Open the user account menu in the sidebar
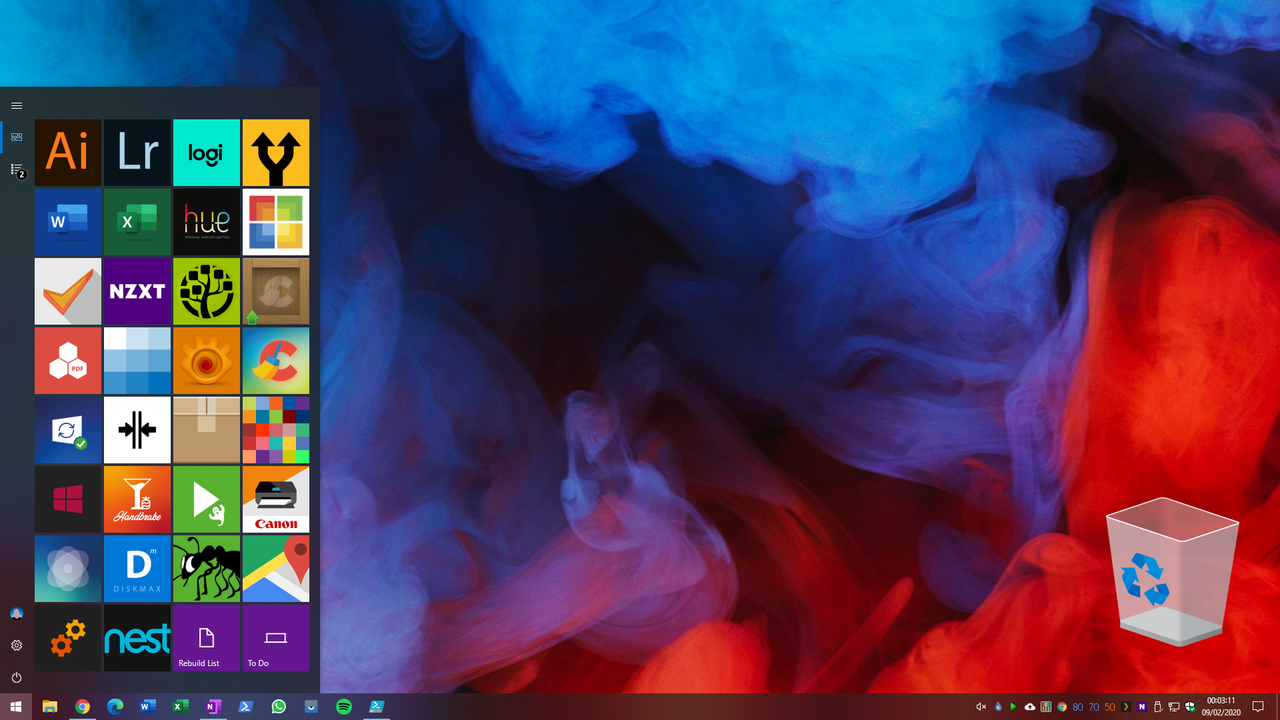The image size is (1280, 720). [16, 613]
